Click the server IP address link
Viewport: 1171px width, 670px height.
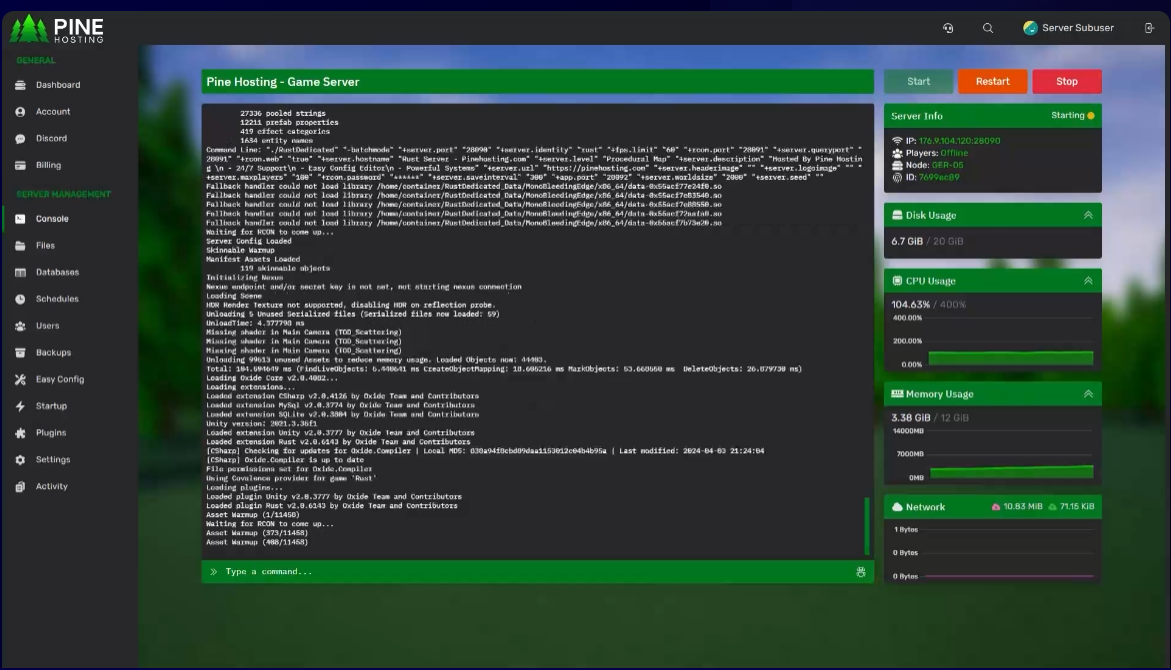point(959,140)
